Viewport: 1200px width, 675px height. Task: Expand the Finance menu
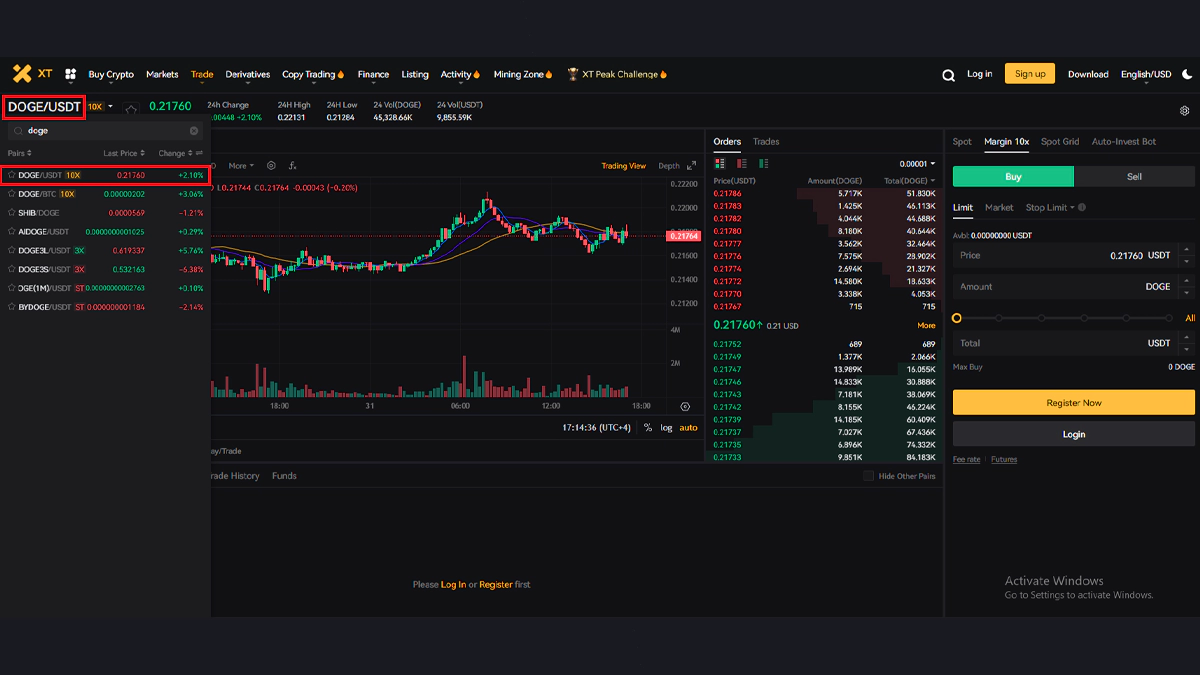pos(373,74)
